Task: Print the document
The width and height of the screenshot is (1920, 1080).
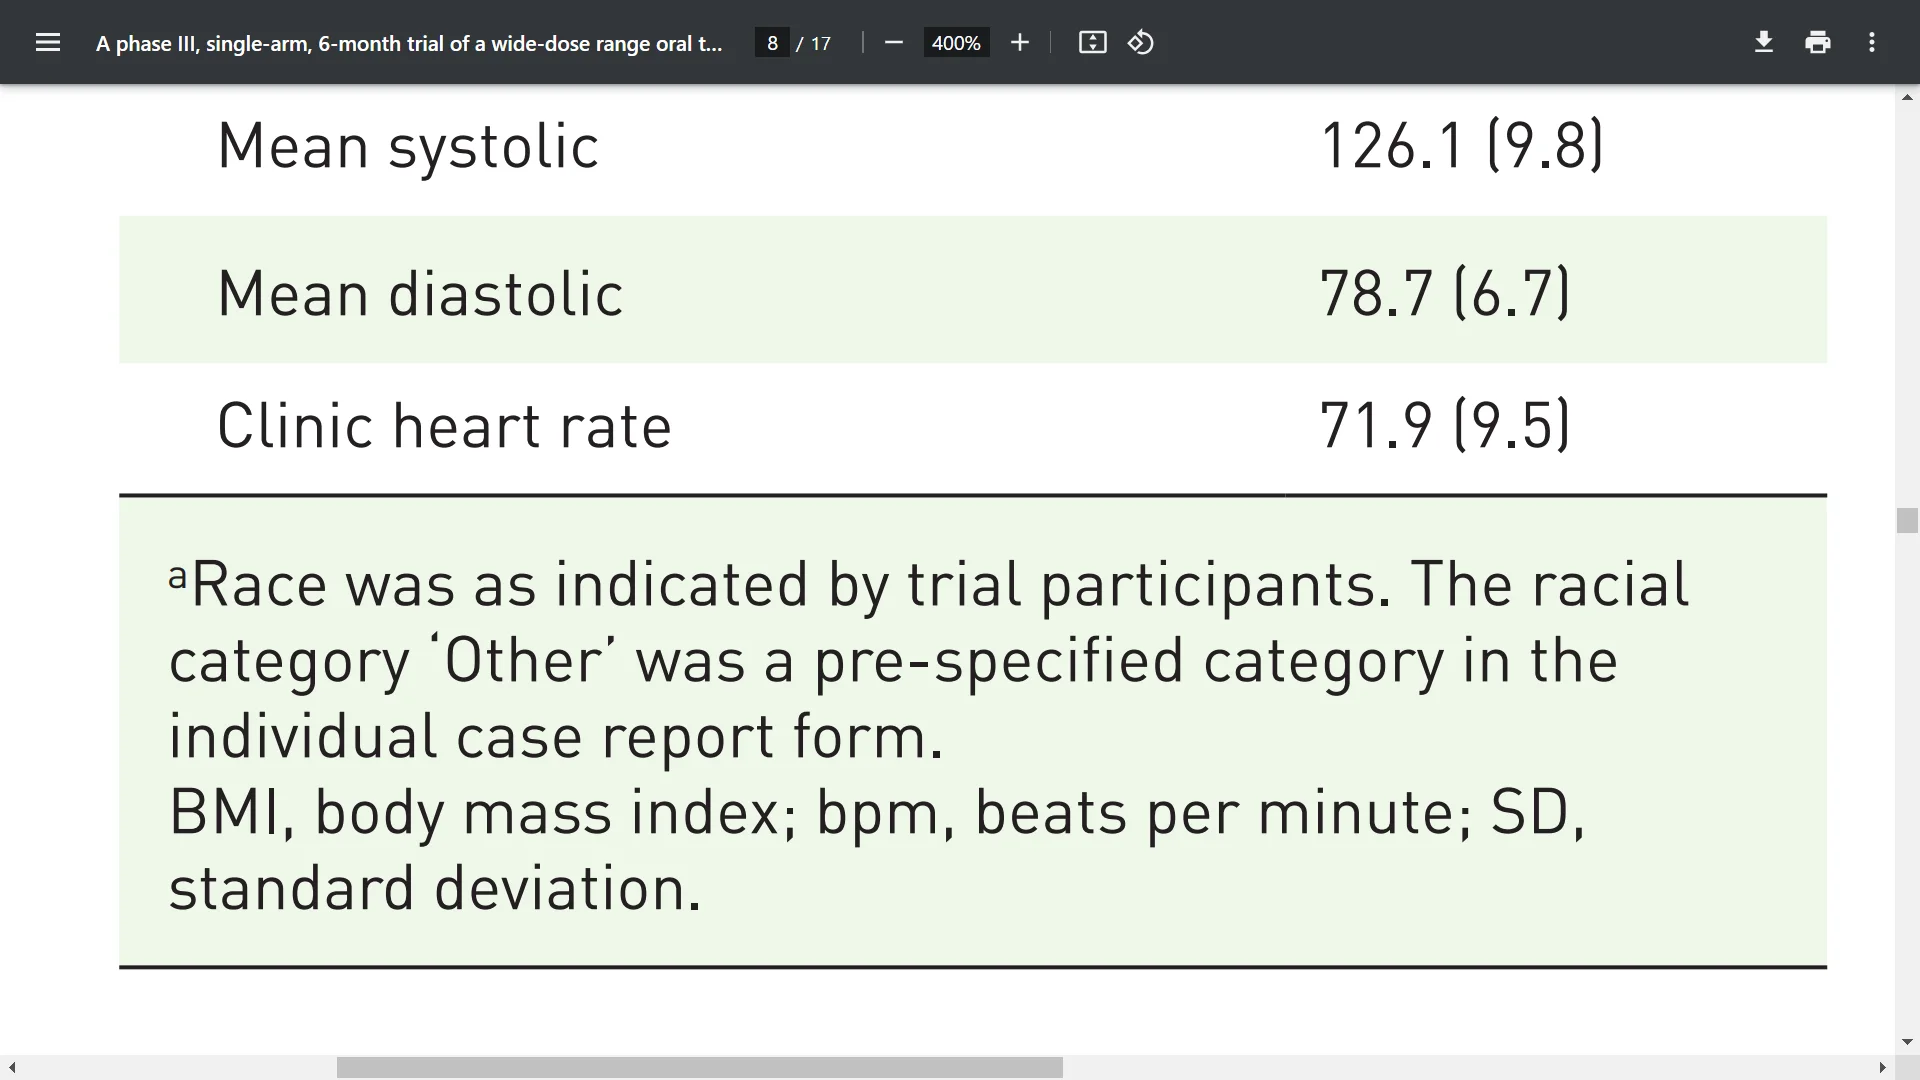Action: point(1818,43)
